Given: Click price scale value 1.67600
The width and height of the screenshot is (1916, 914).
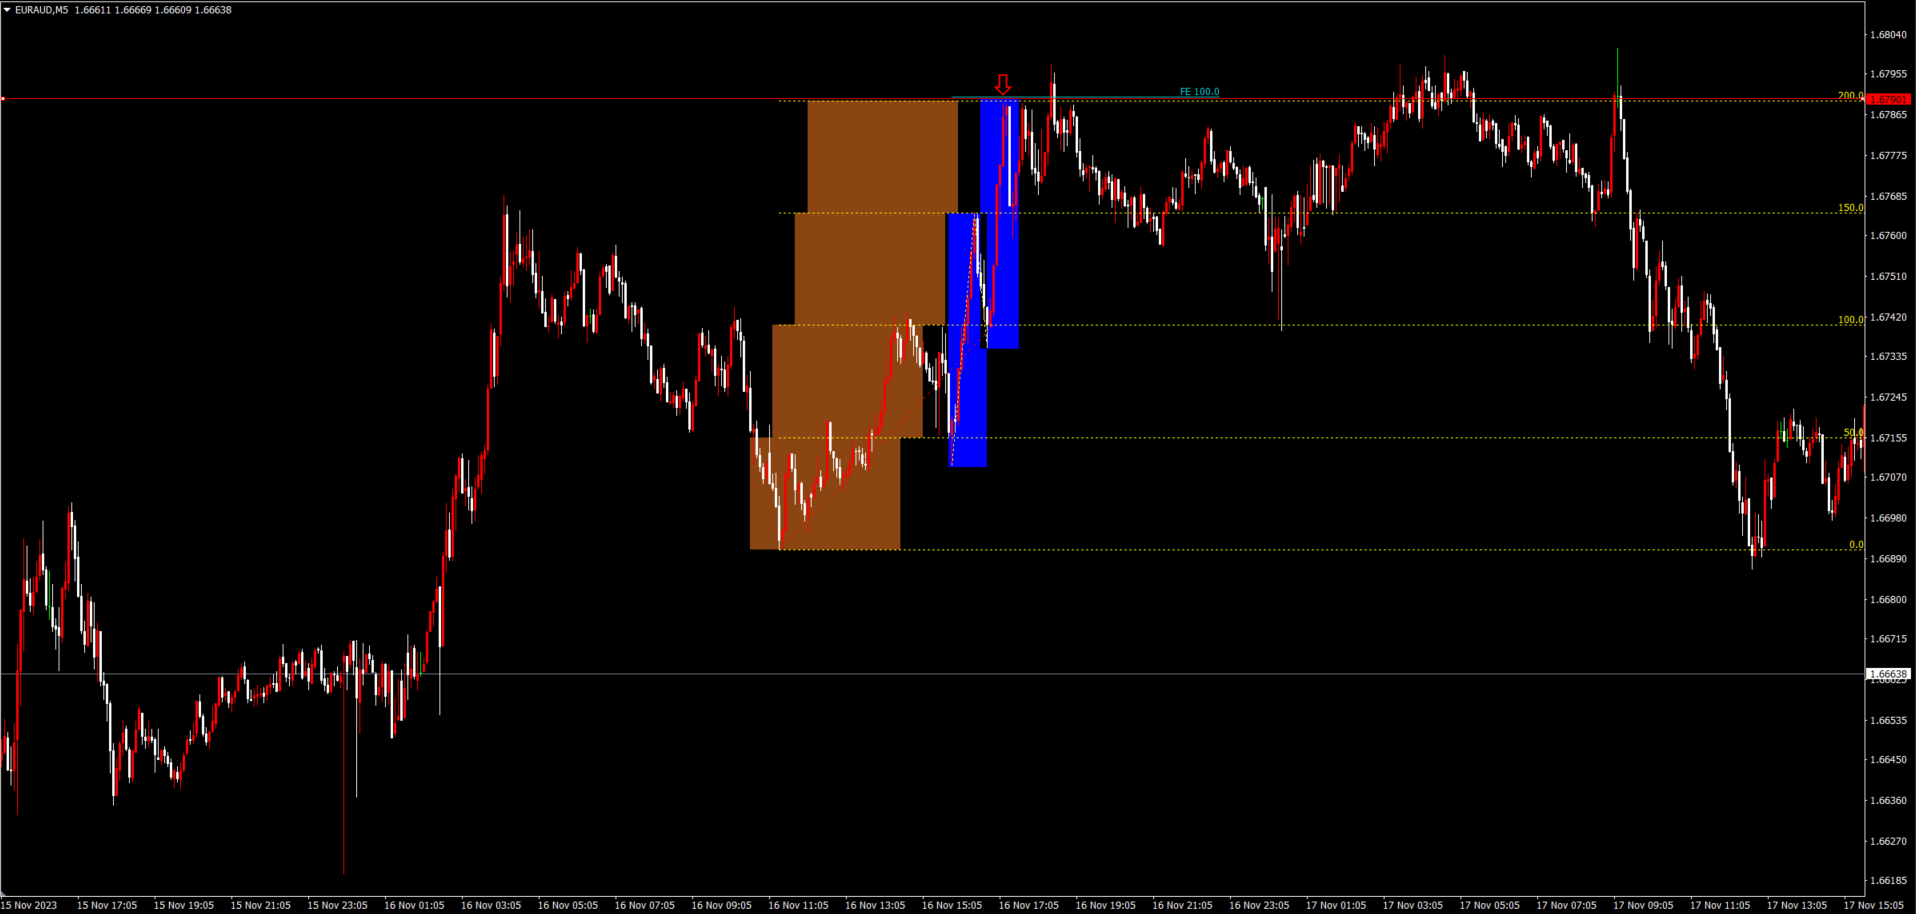Looking at the screenshot, I should tap(1888, 236).
